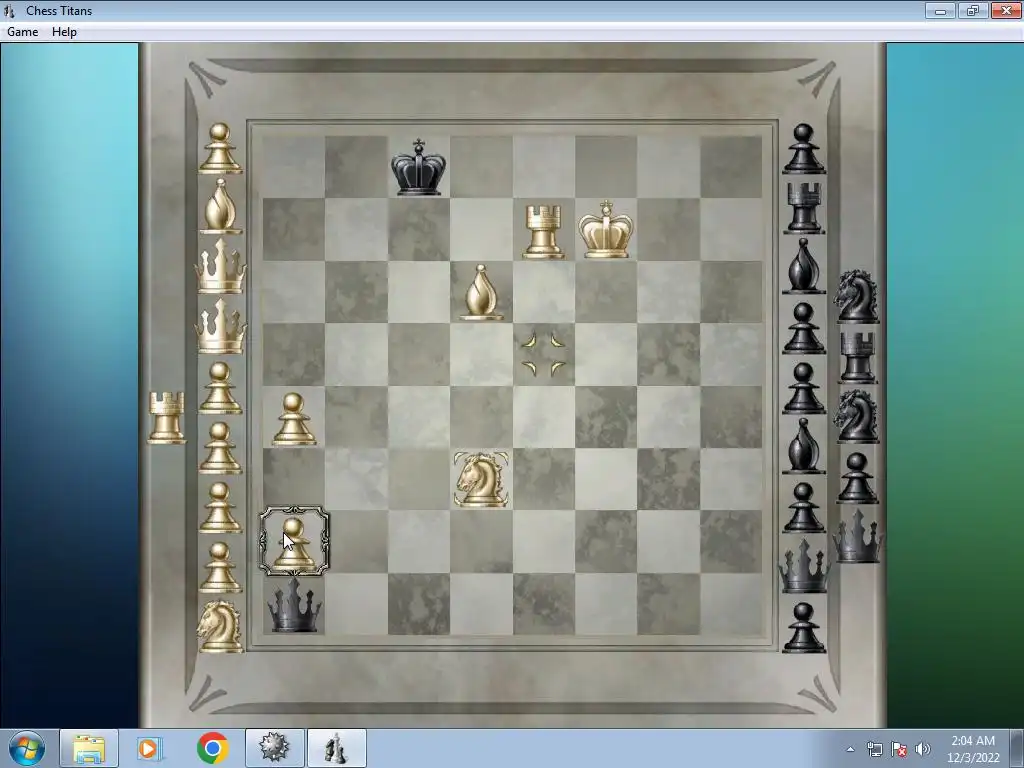Viewport: 1024px width, 768px height.
Task: Select the white king on the board
Action: tap(606, 229)
